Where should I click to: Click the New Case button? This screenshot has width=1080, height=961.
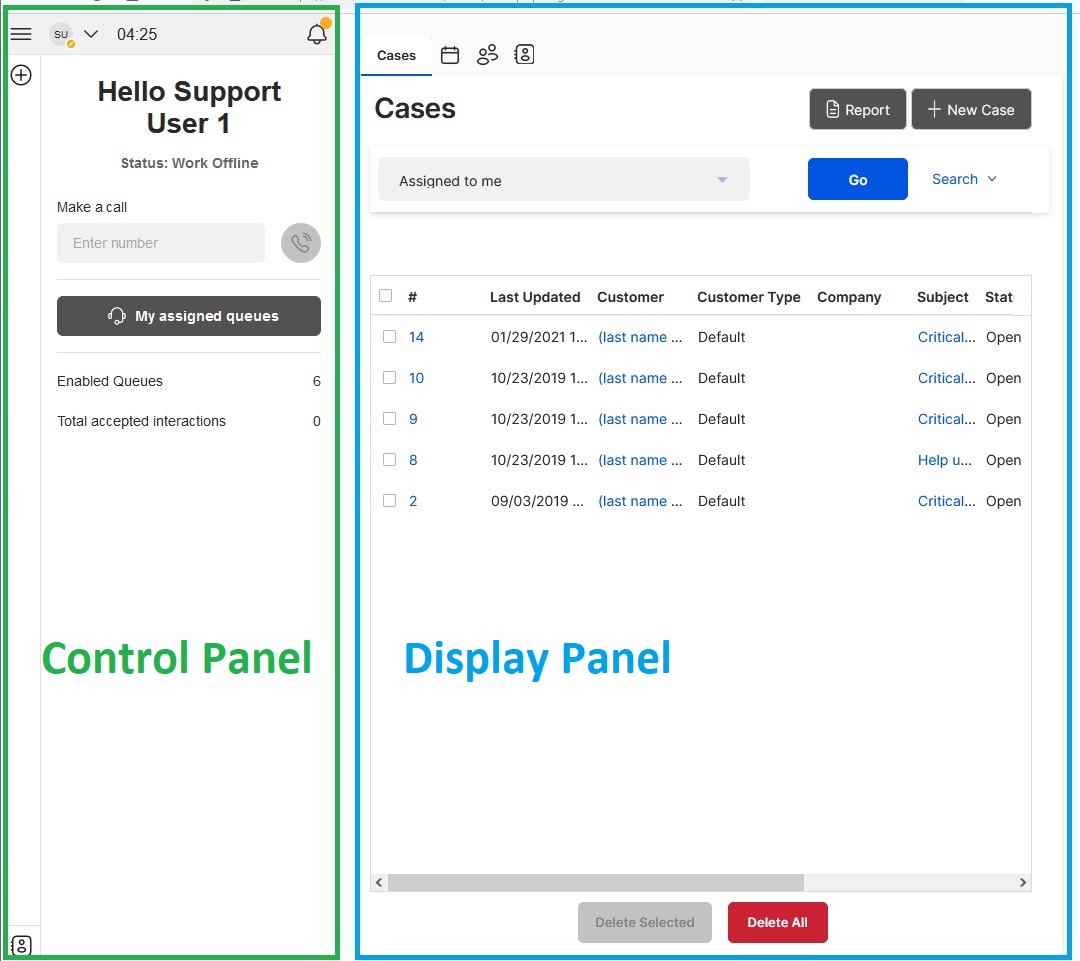pyautogui.click(x=970, y=110)
